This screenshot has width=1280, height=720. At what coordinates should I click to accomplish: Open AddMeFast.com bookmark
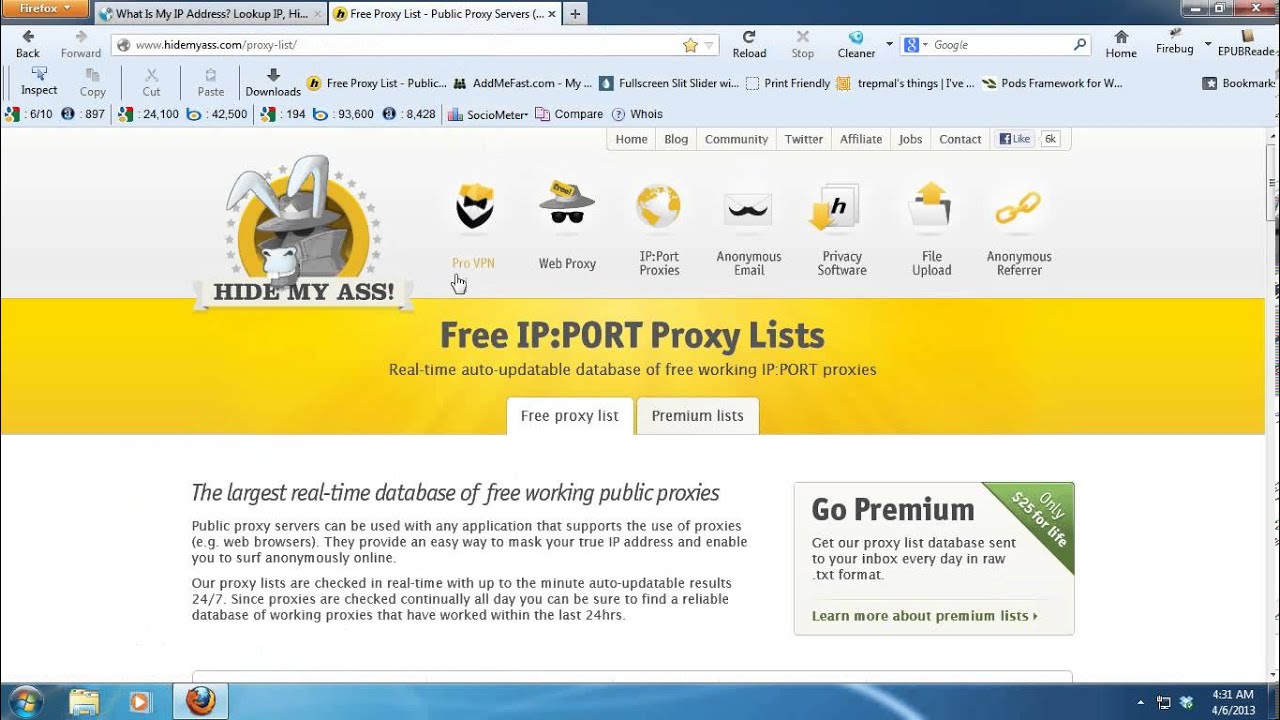coord(523,83)
